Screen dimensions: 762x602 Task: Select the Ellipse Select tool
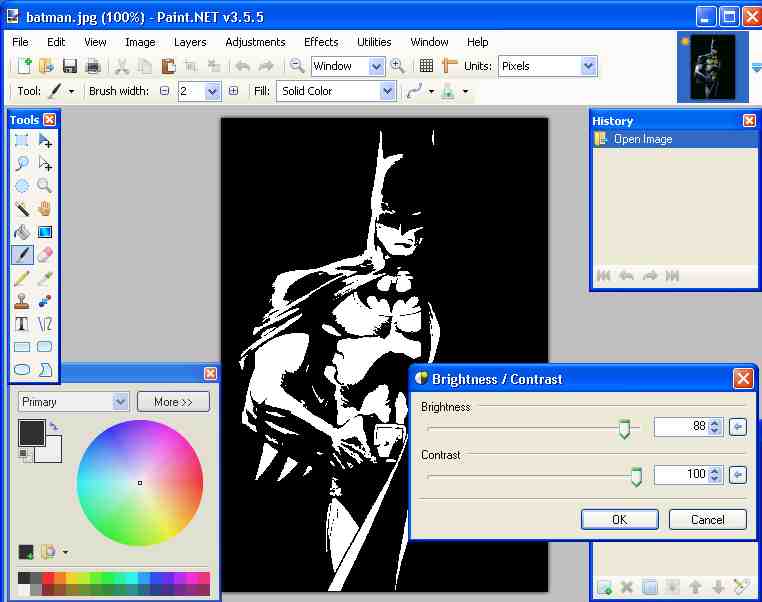(21, 186)
